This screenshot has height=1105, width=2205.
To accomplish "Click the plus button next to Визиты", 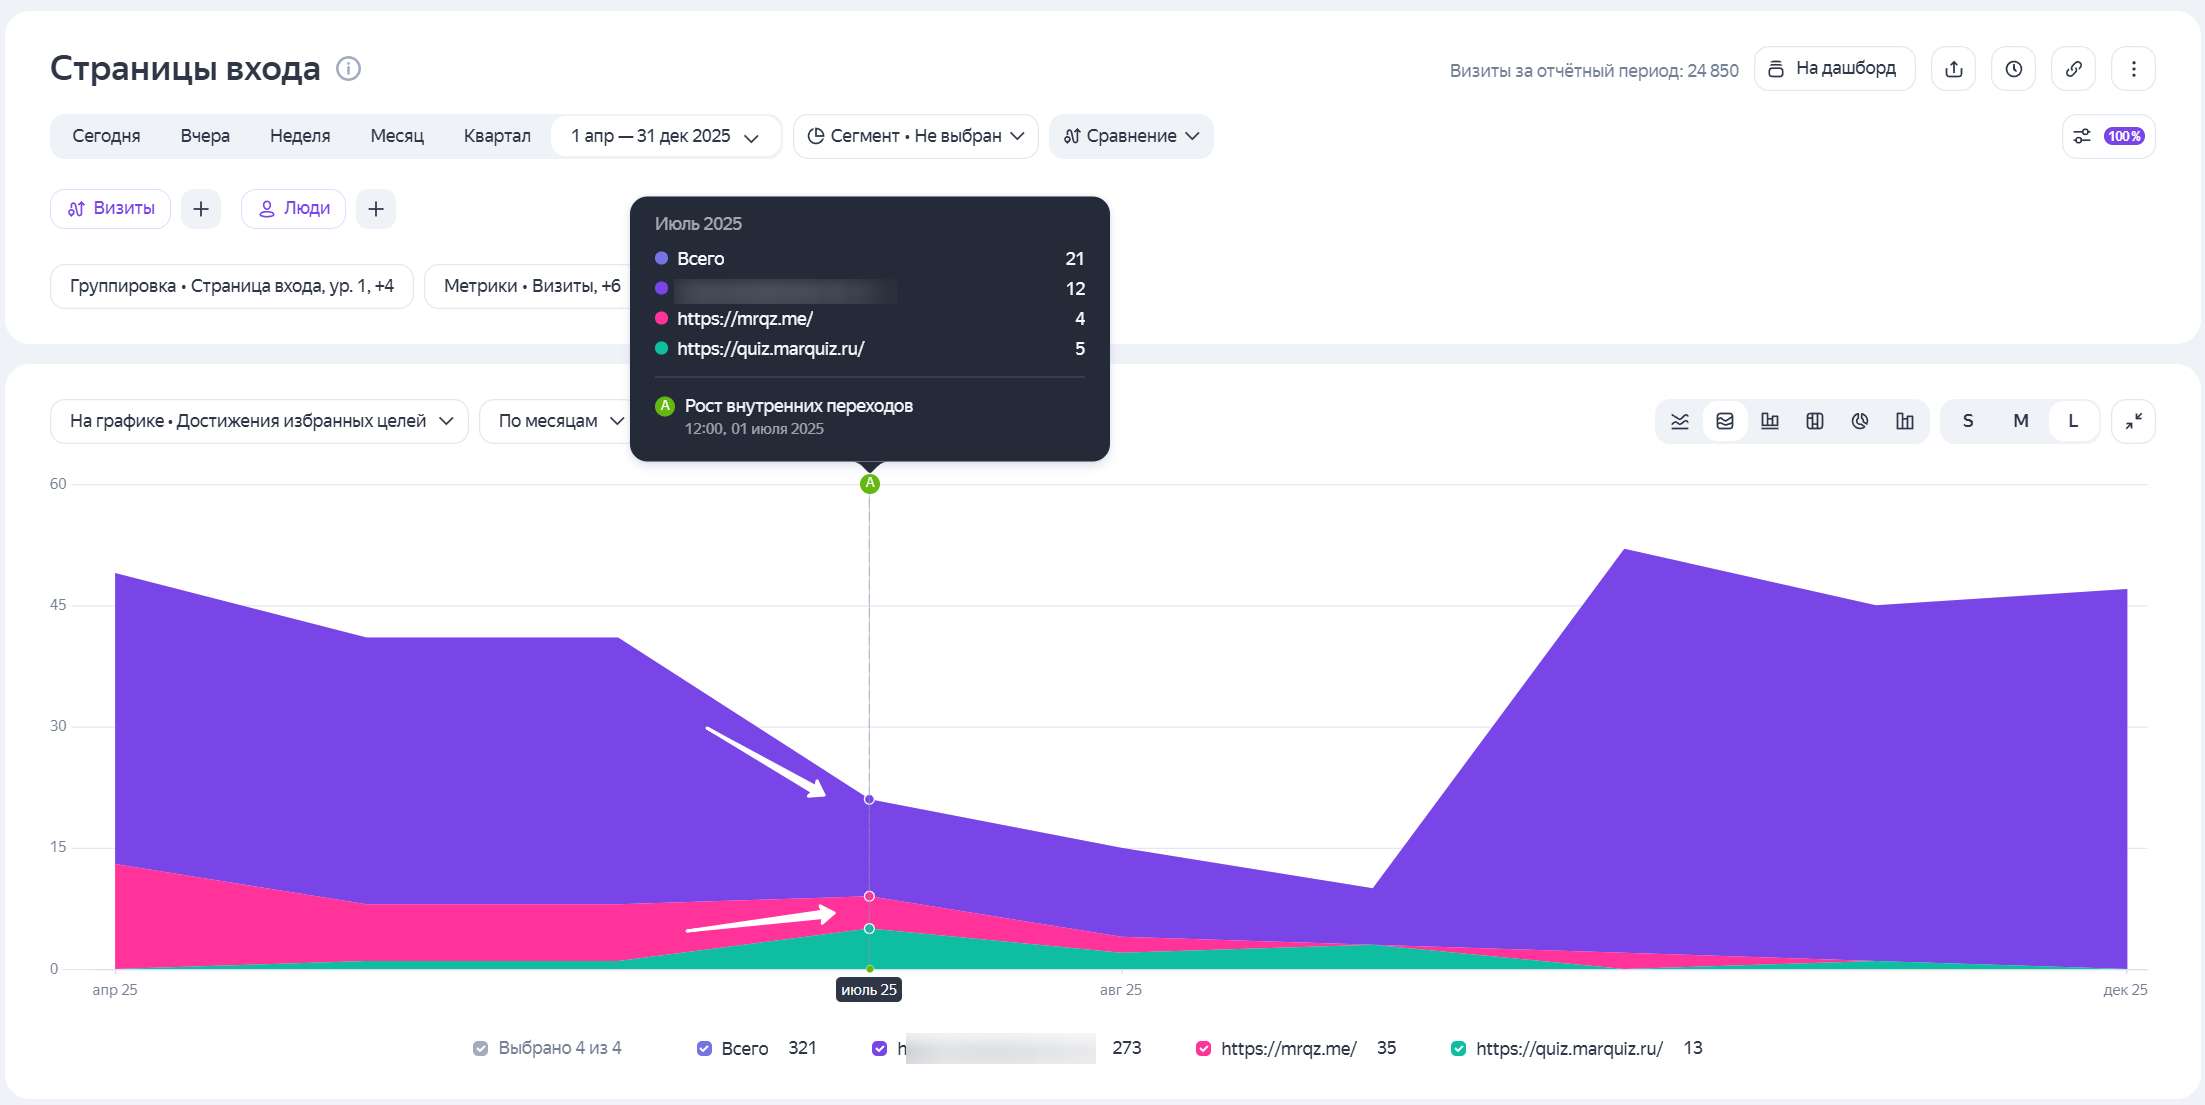I will click(201, 209).
